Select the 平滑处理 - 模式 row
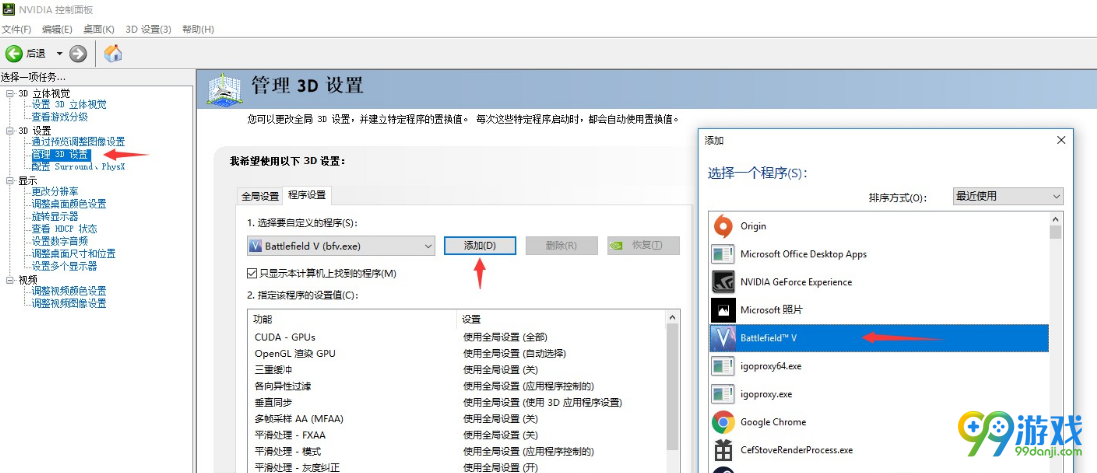1097x473 pixels. [457, 451]
